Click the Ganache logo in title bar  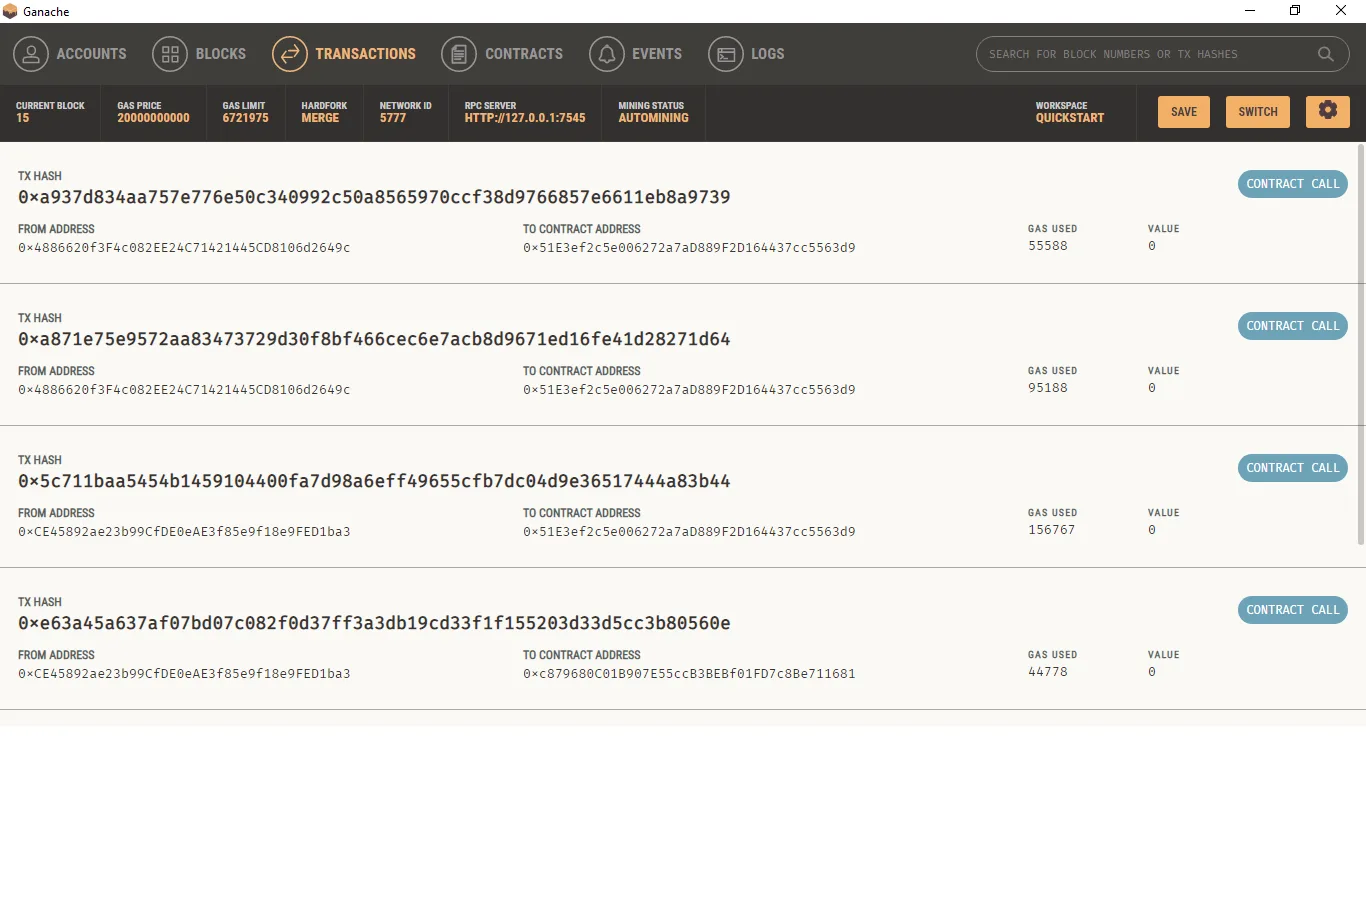pyautogui.click(x=10, y=11)
